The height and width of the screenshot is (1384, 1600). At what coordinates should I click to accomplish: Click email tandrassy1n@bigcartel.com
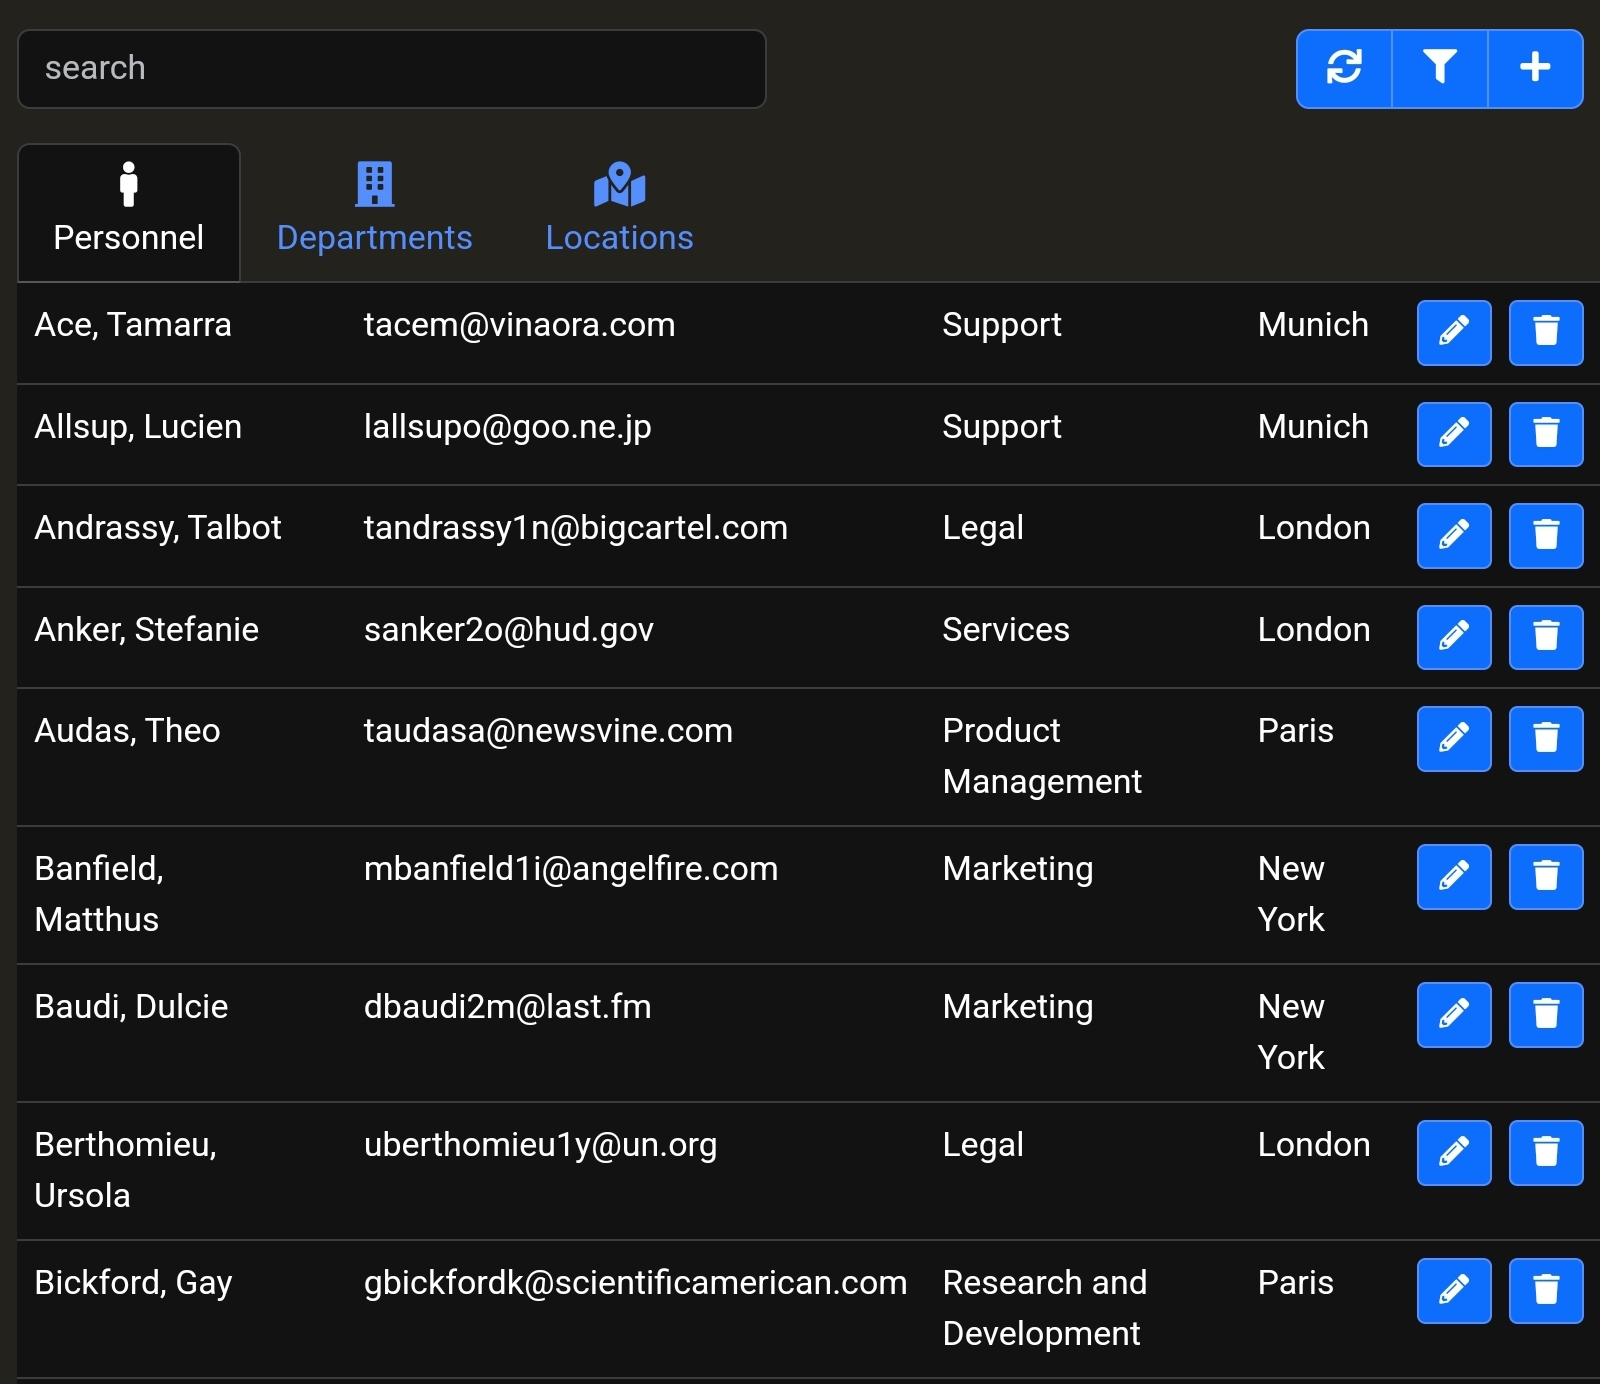575,528
